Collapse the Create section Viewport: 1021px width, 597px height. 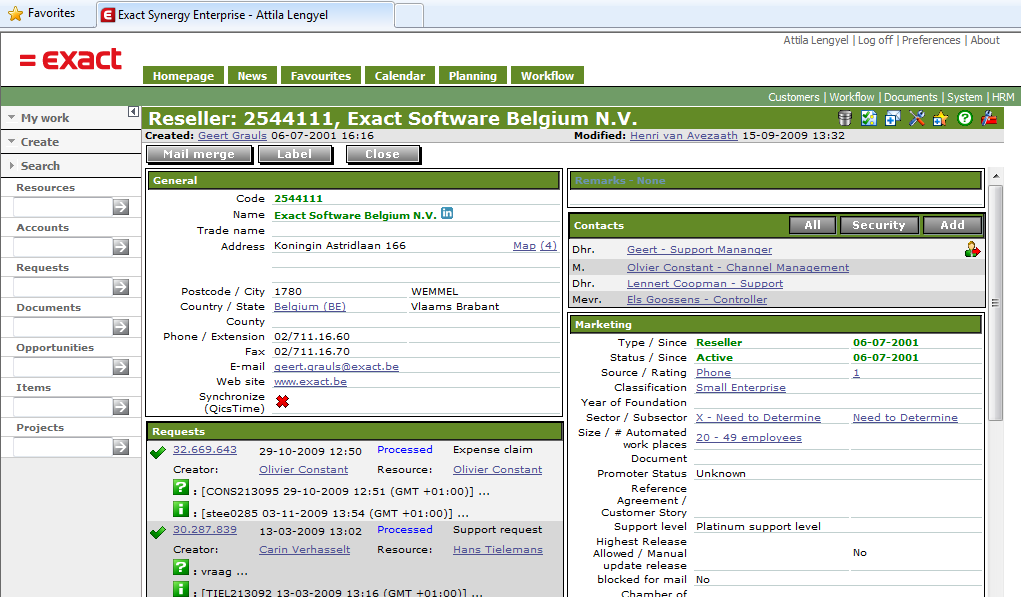click(x=11, y=141)
